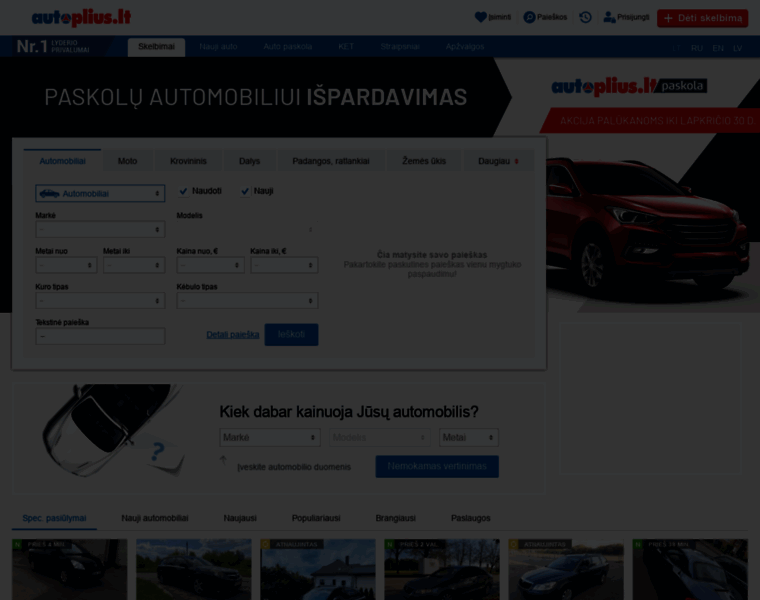Open the Prieš 2 val. car thumbnail
Image resolution: width=760 pixels, height=600 pixels.
[x=442, y=569]
